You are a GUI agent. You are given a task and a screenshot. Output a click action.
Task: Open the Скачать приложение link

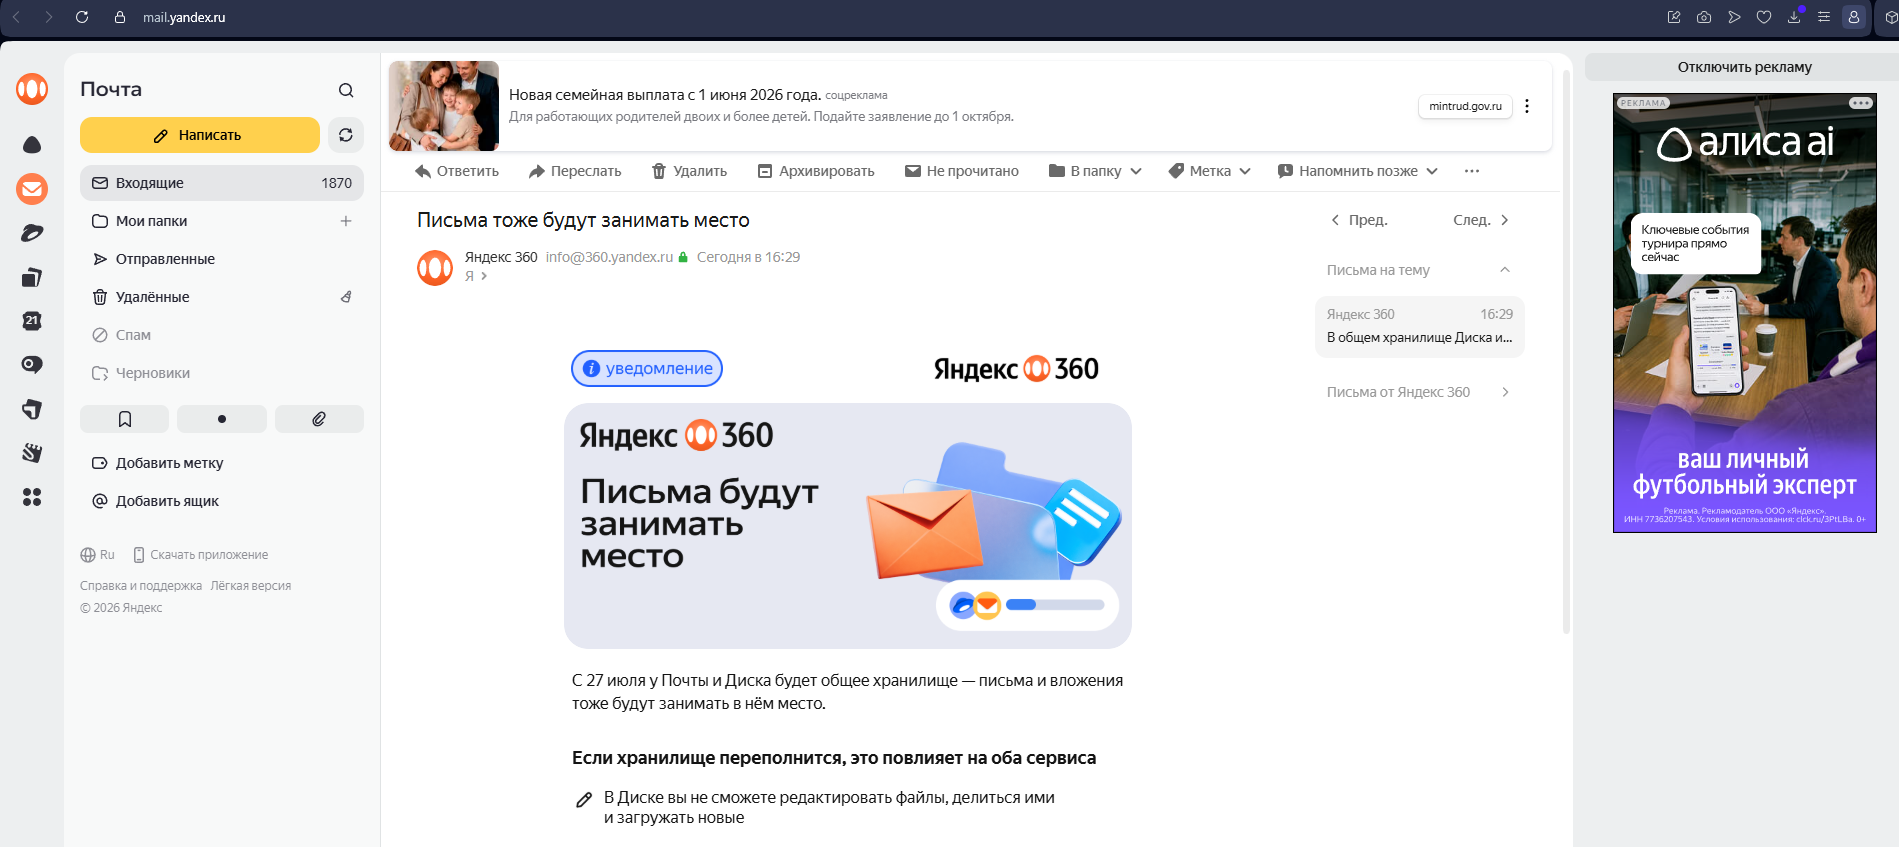[x=201, y=555]
